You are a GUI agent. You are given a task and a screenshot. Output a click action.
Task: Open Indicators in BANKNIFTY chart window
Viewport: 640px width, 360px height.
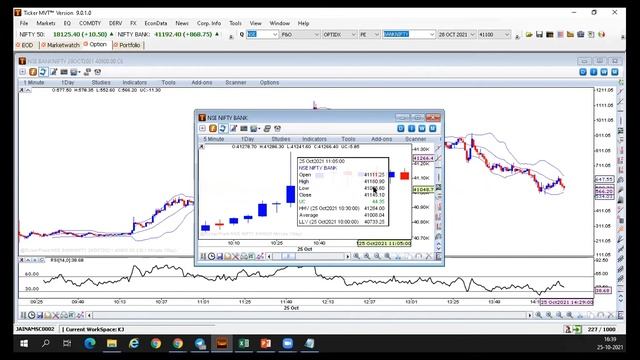pyautogui.click(x=134, y=82)
